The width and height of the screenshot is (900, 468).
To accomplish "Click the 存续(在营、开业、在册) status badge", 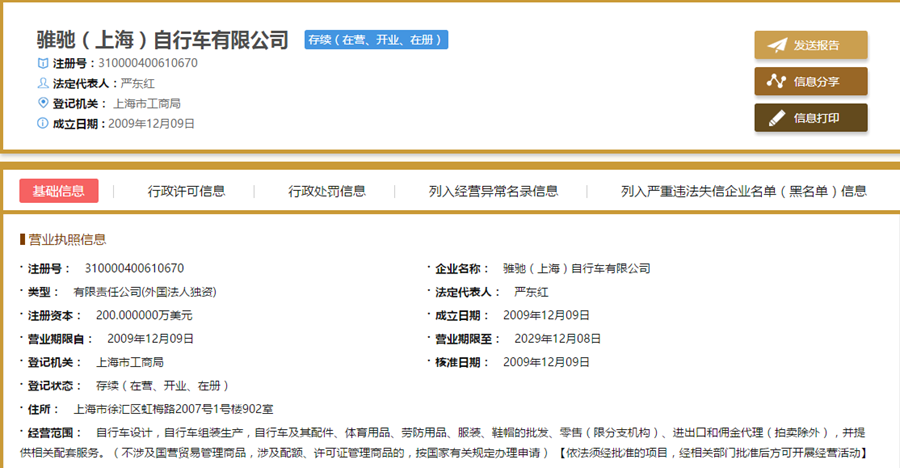I will coord(376,40).
